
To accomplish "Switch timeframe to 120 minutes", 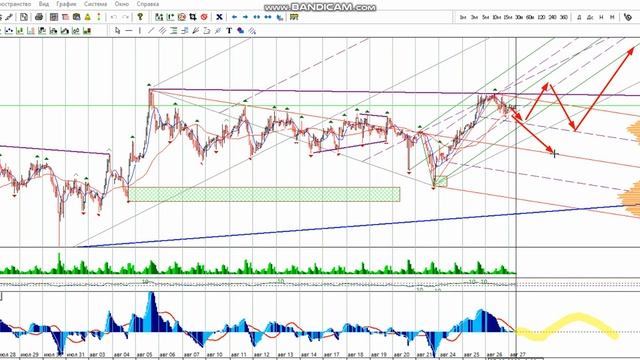I will (x=541, y=17).
